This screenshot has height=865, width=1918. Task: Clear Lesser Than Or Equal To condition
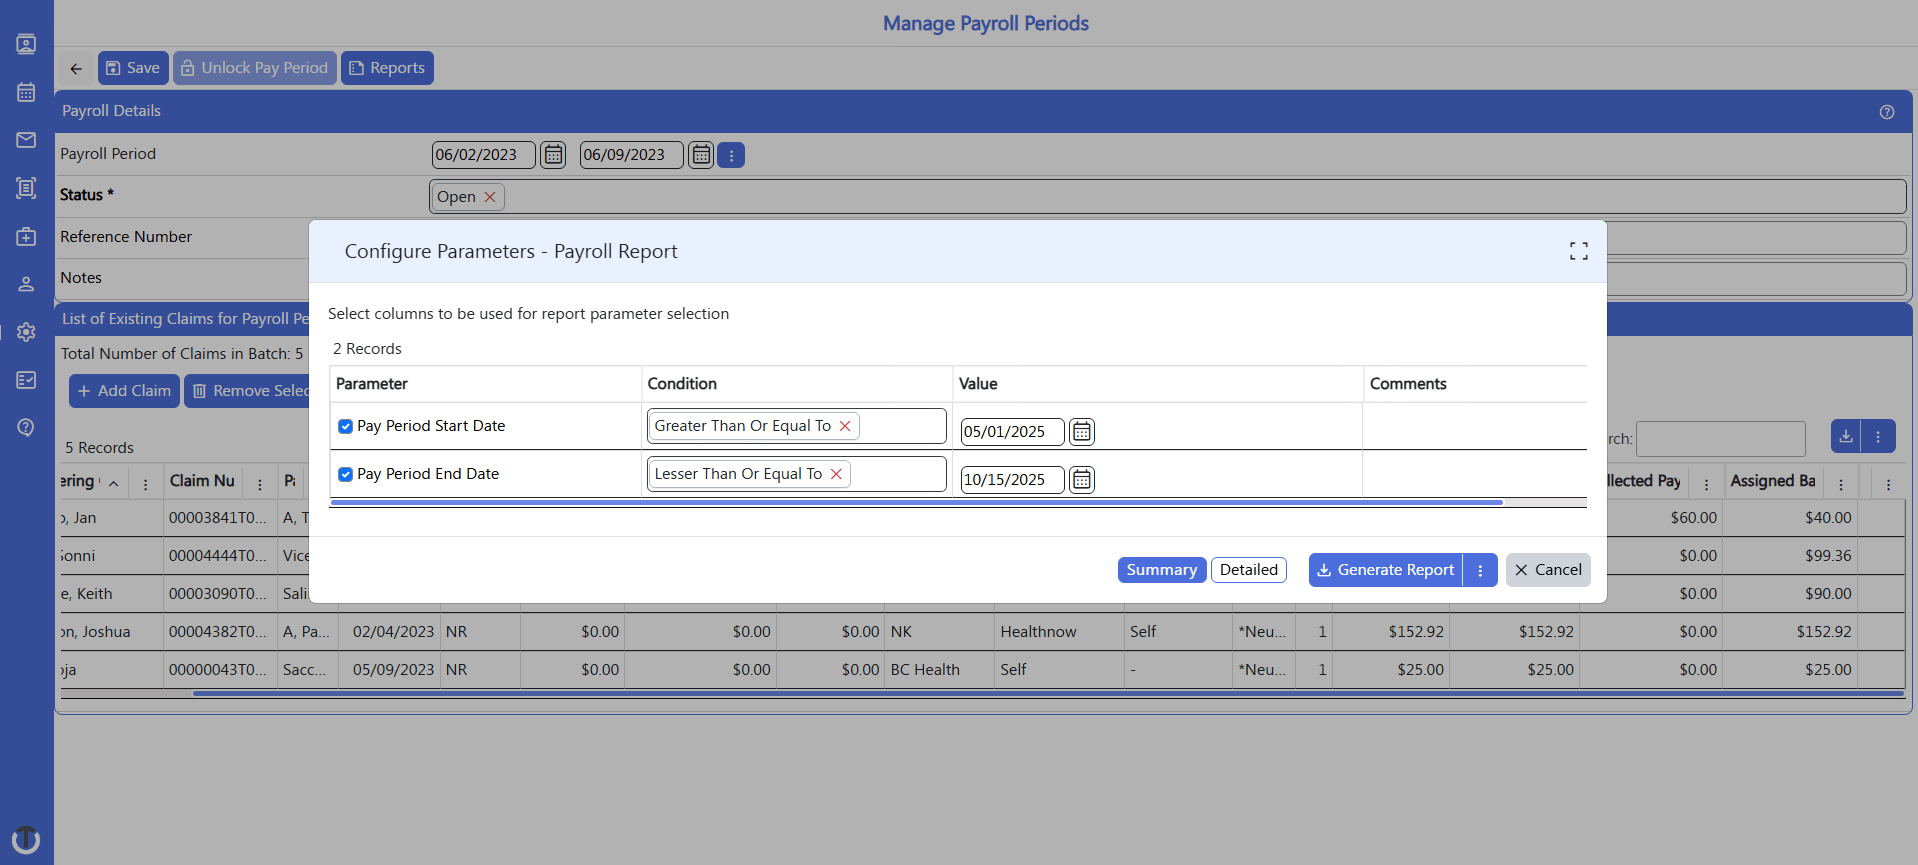[837, 474]
